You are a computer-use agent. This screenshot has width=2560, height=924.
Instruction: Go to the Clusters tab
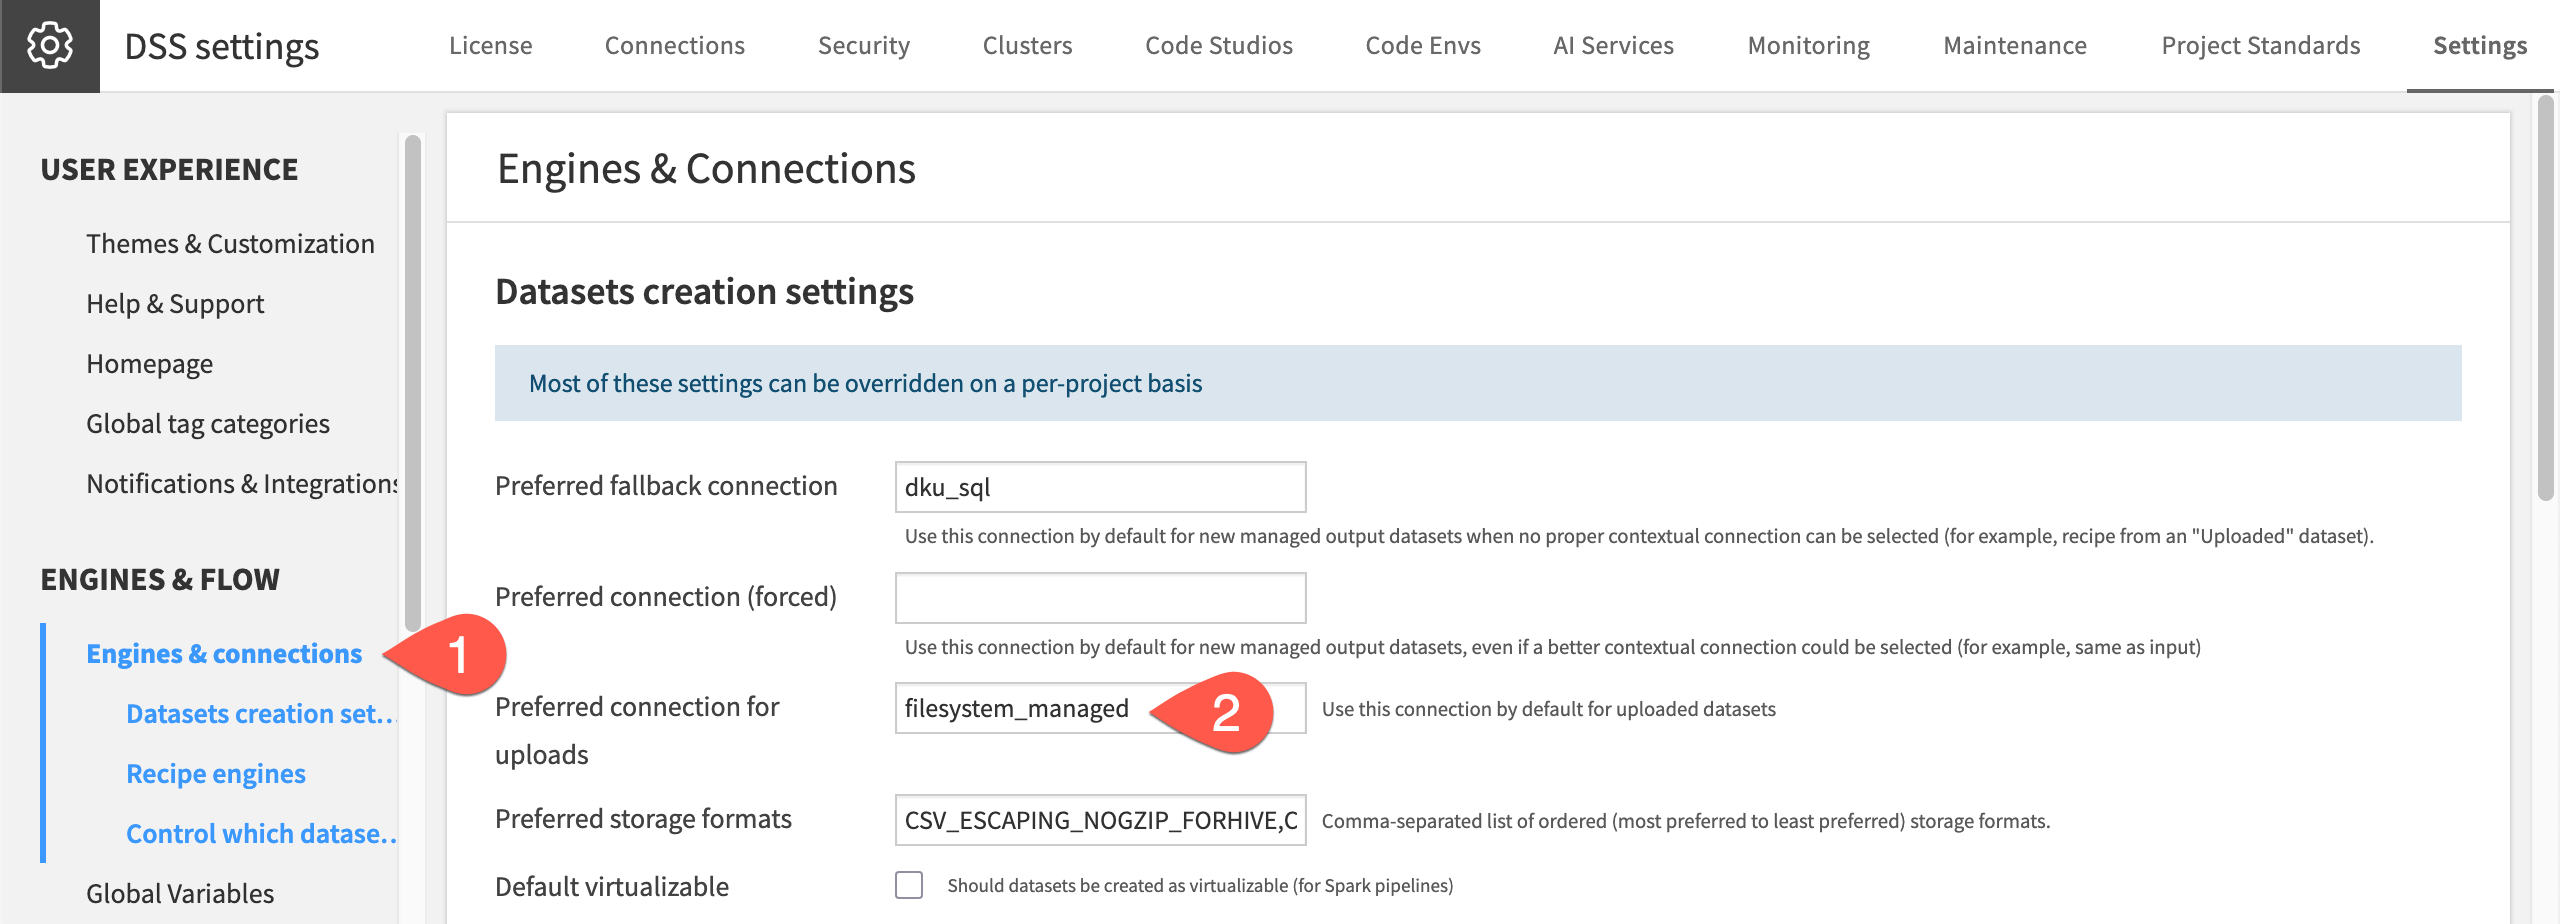(x=1027, y=46)
